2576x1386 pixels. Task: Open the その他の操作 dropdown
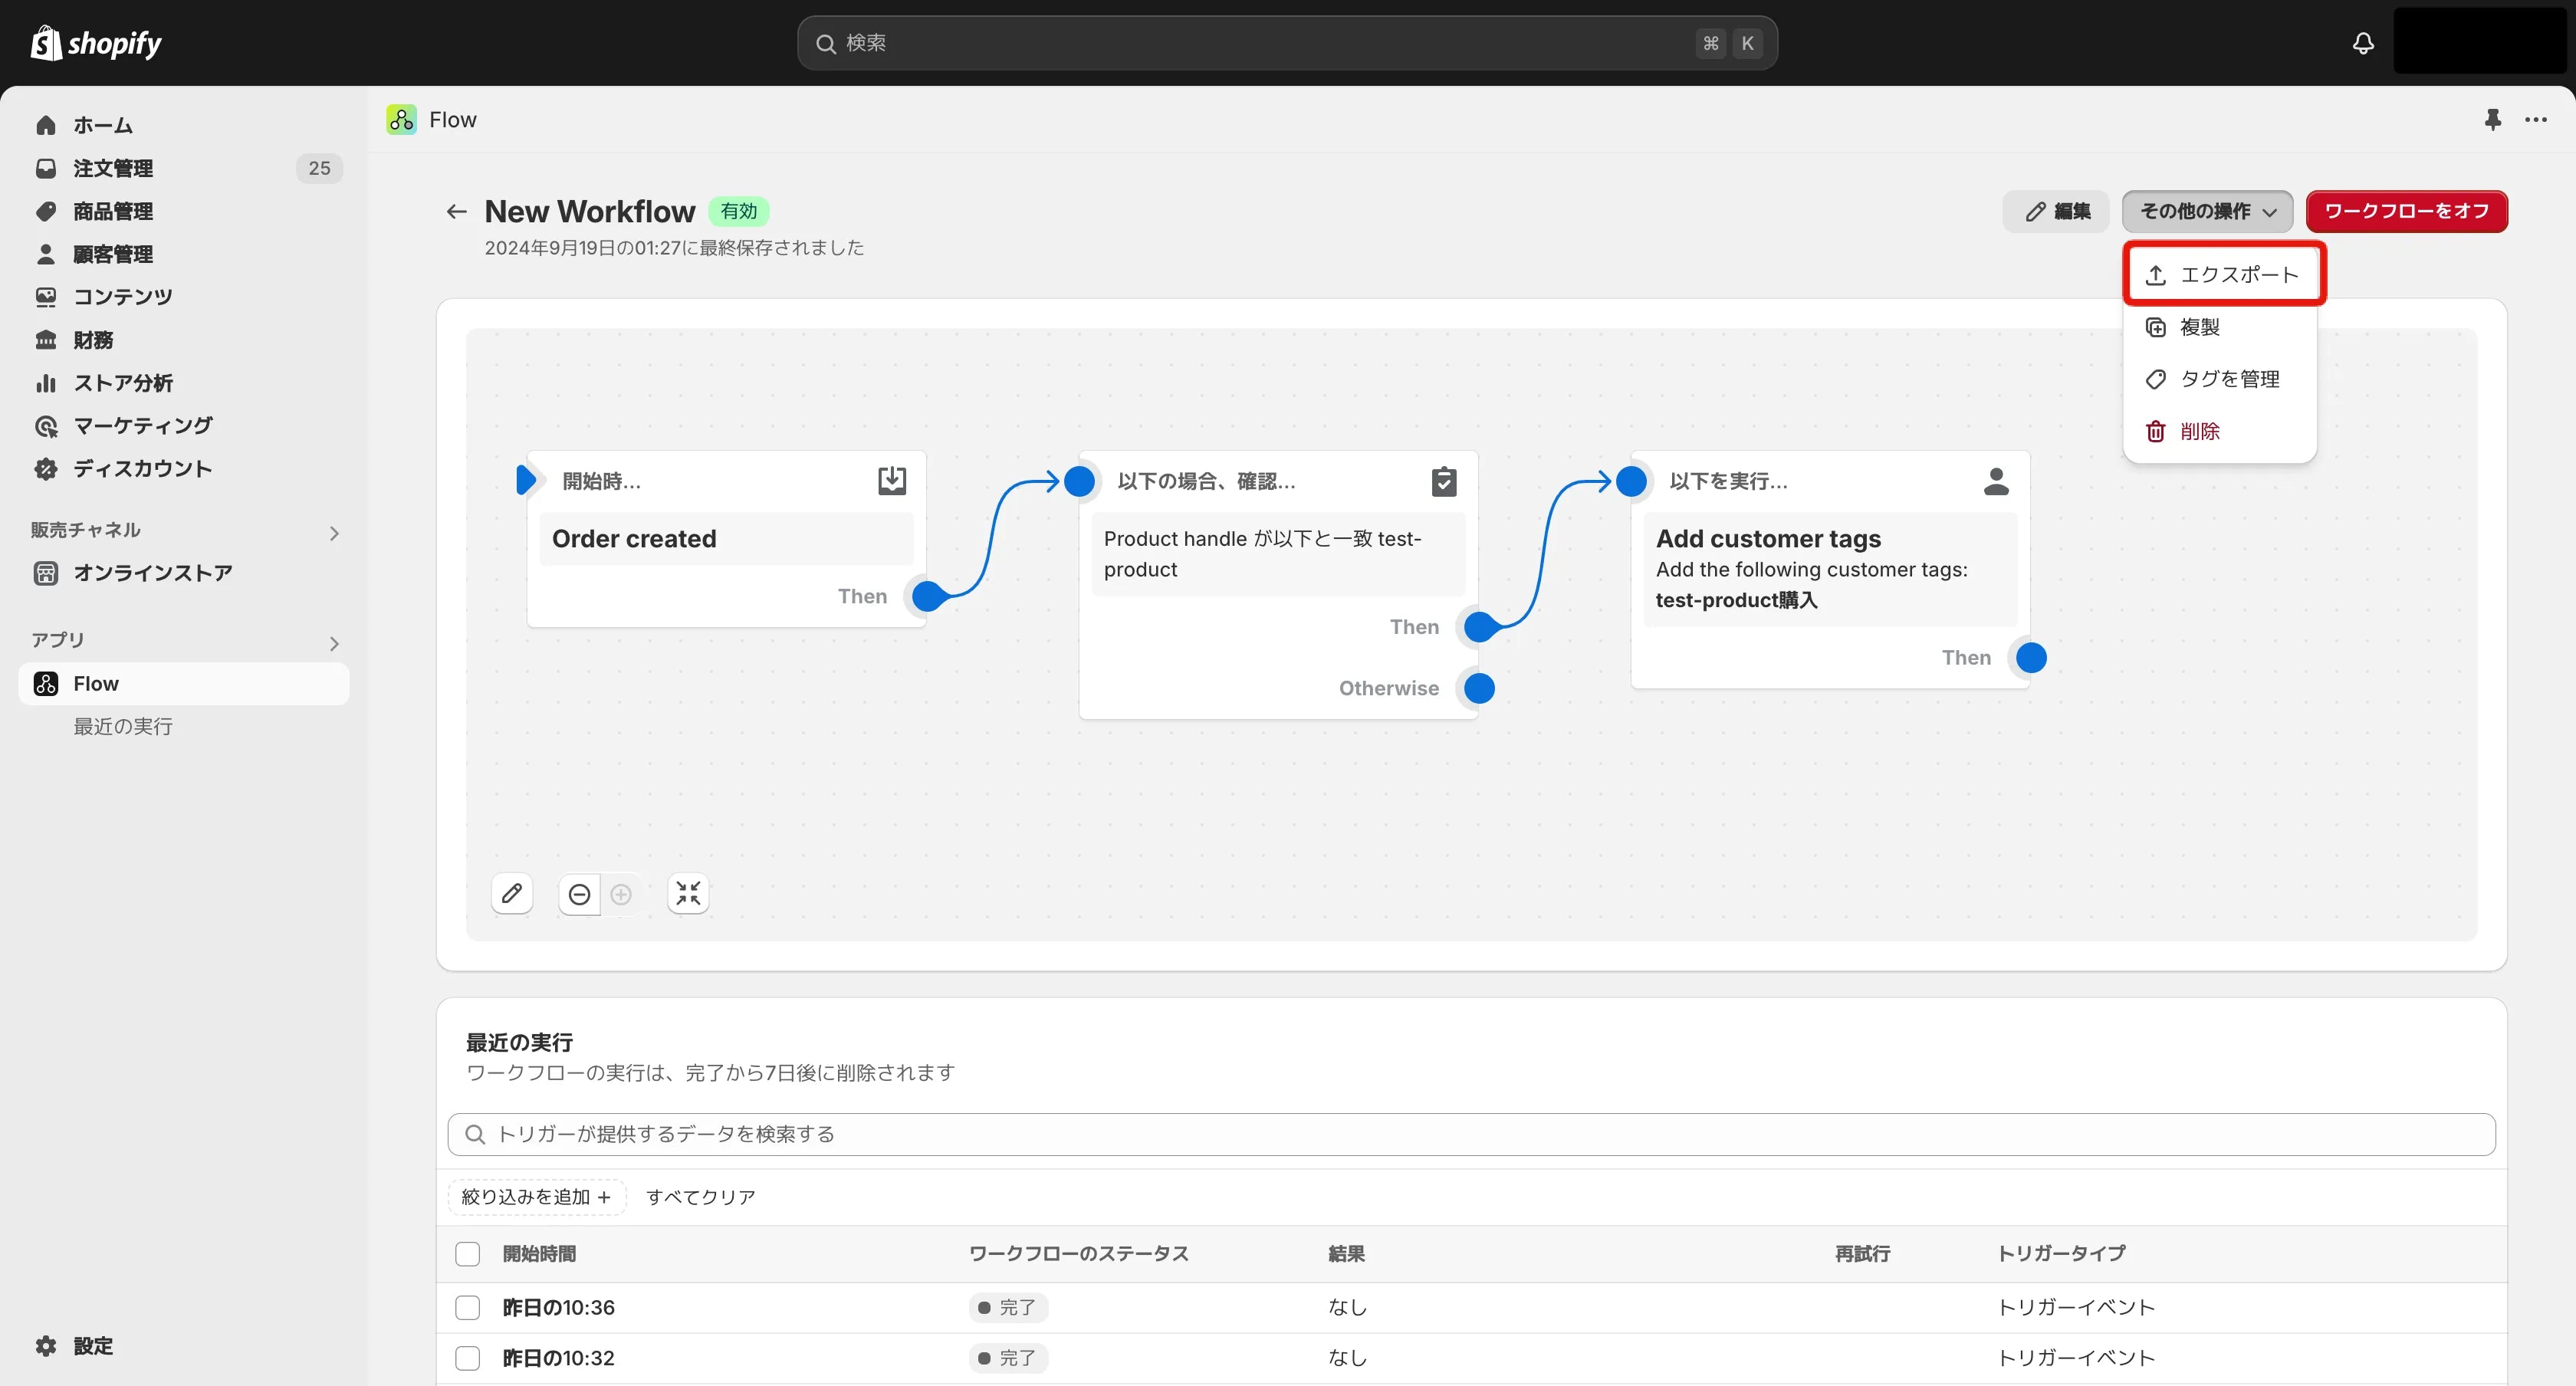pos(2207,211)
